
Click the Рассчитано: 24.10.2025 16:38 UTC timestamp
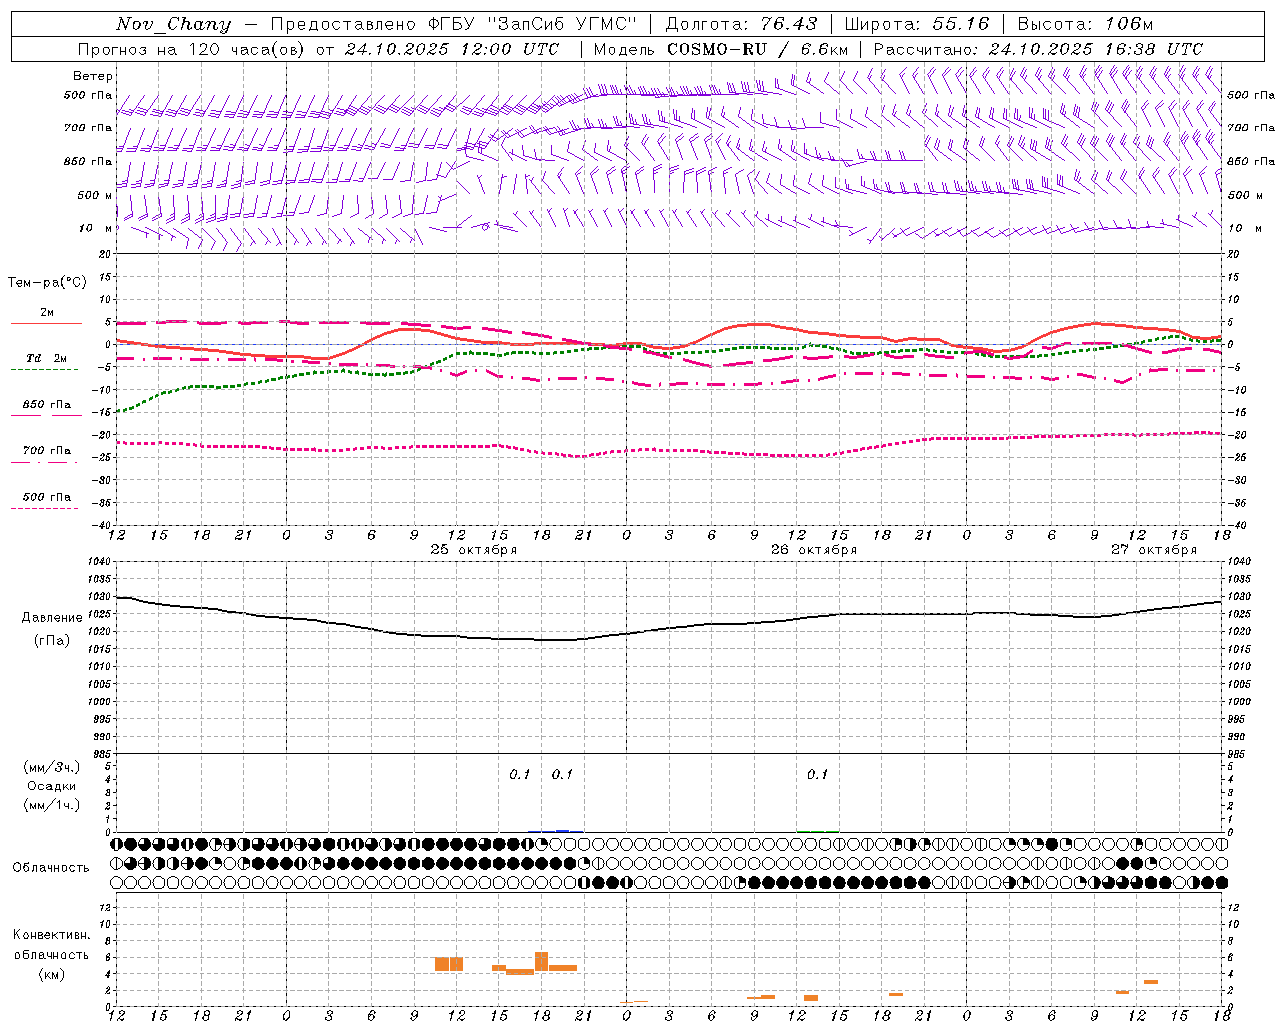click(1038, 49)
